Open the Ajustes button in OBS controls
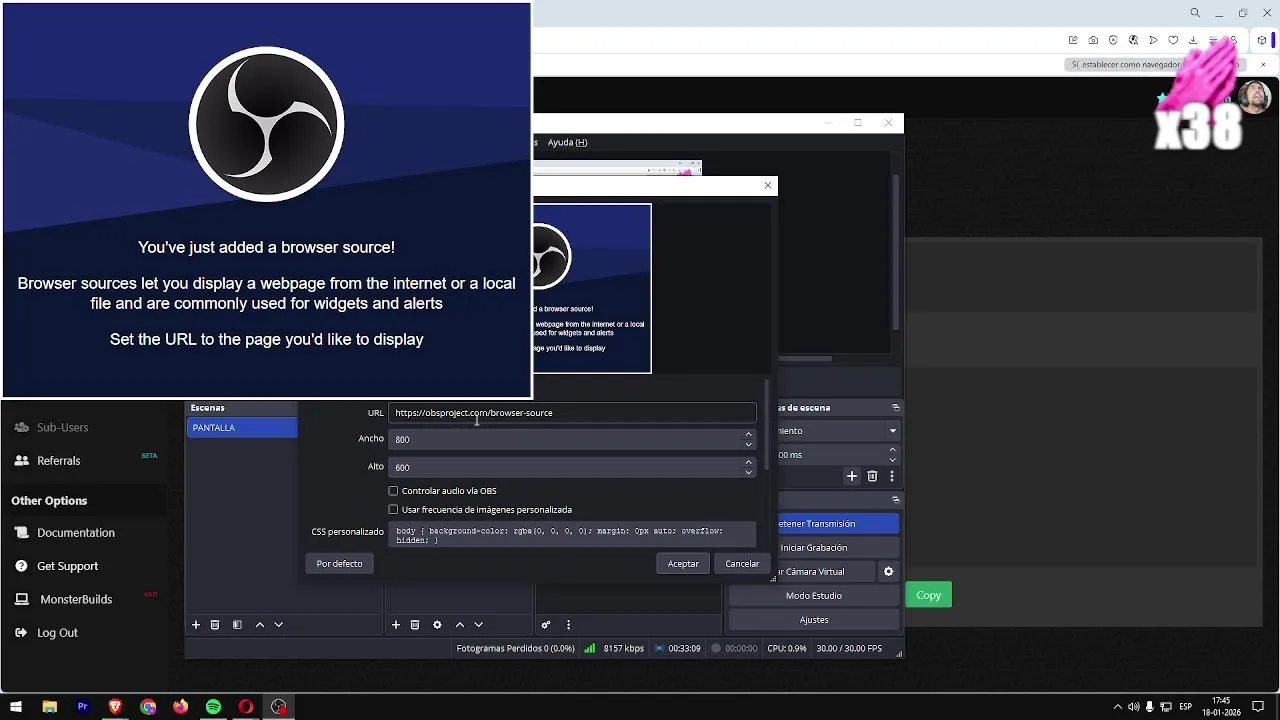The width and height of the screenshot is (1280, 720). pyautogui.click(x=814, y=620)
